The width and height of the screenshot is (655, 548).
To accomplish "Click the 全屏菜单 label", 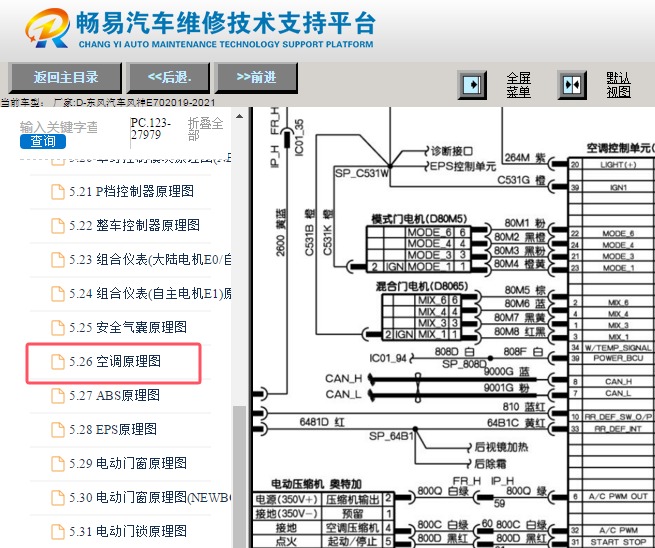I will [x=518, y=85].
